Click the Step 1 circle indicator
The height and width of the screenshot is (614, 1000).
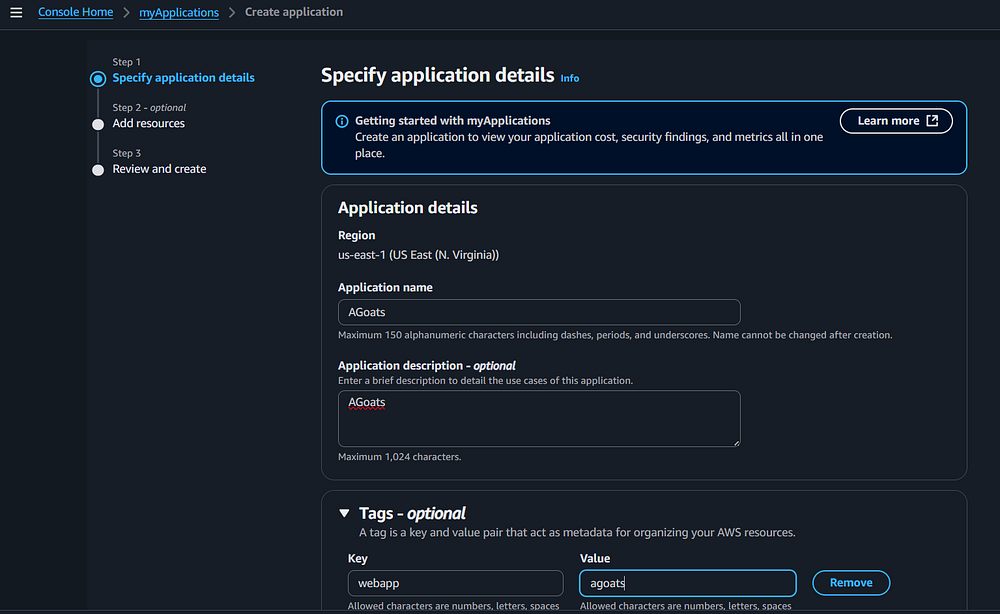point(98,79)
